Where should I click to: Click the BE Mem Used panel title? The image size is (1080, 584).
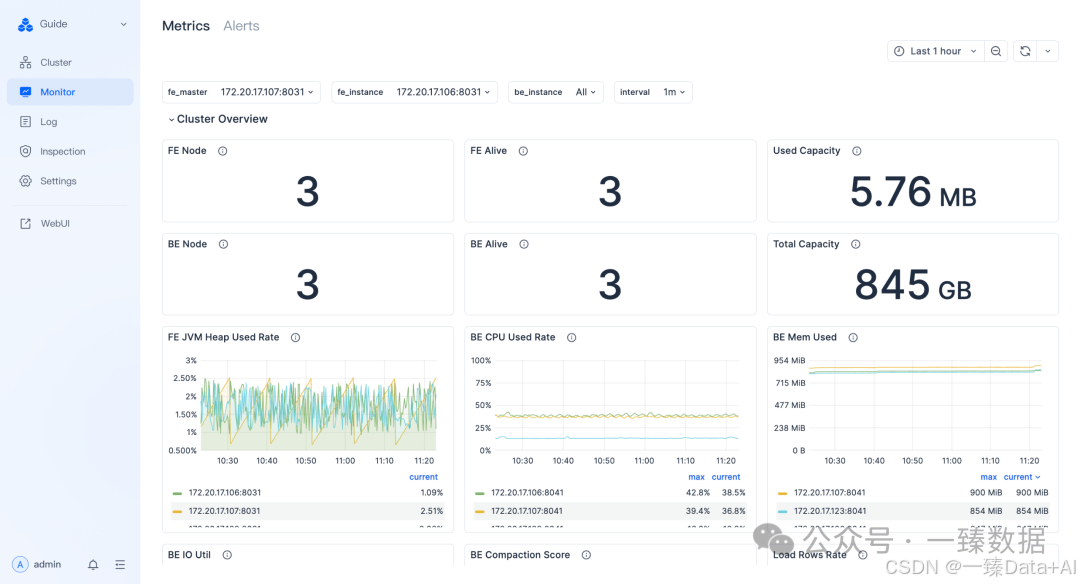(x=804, y=337)
